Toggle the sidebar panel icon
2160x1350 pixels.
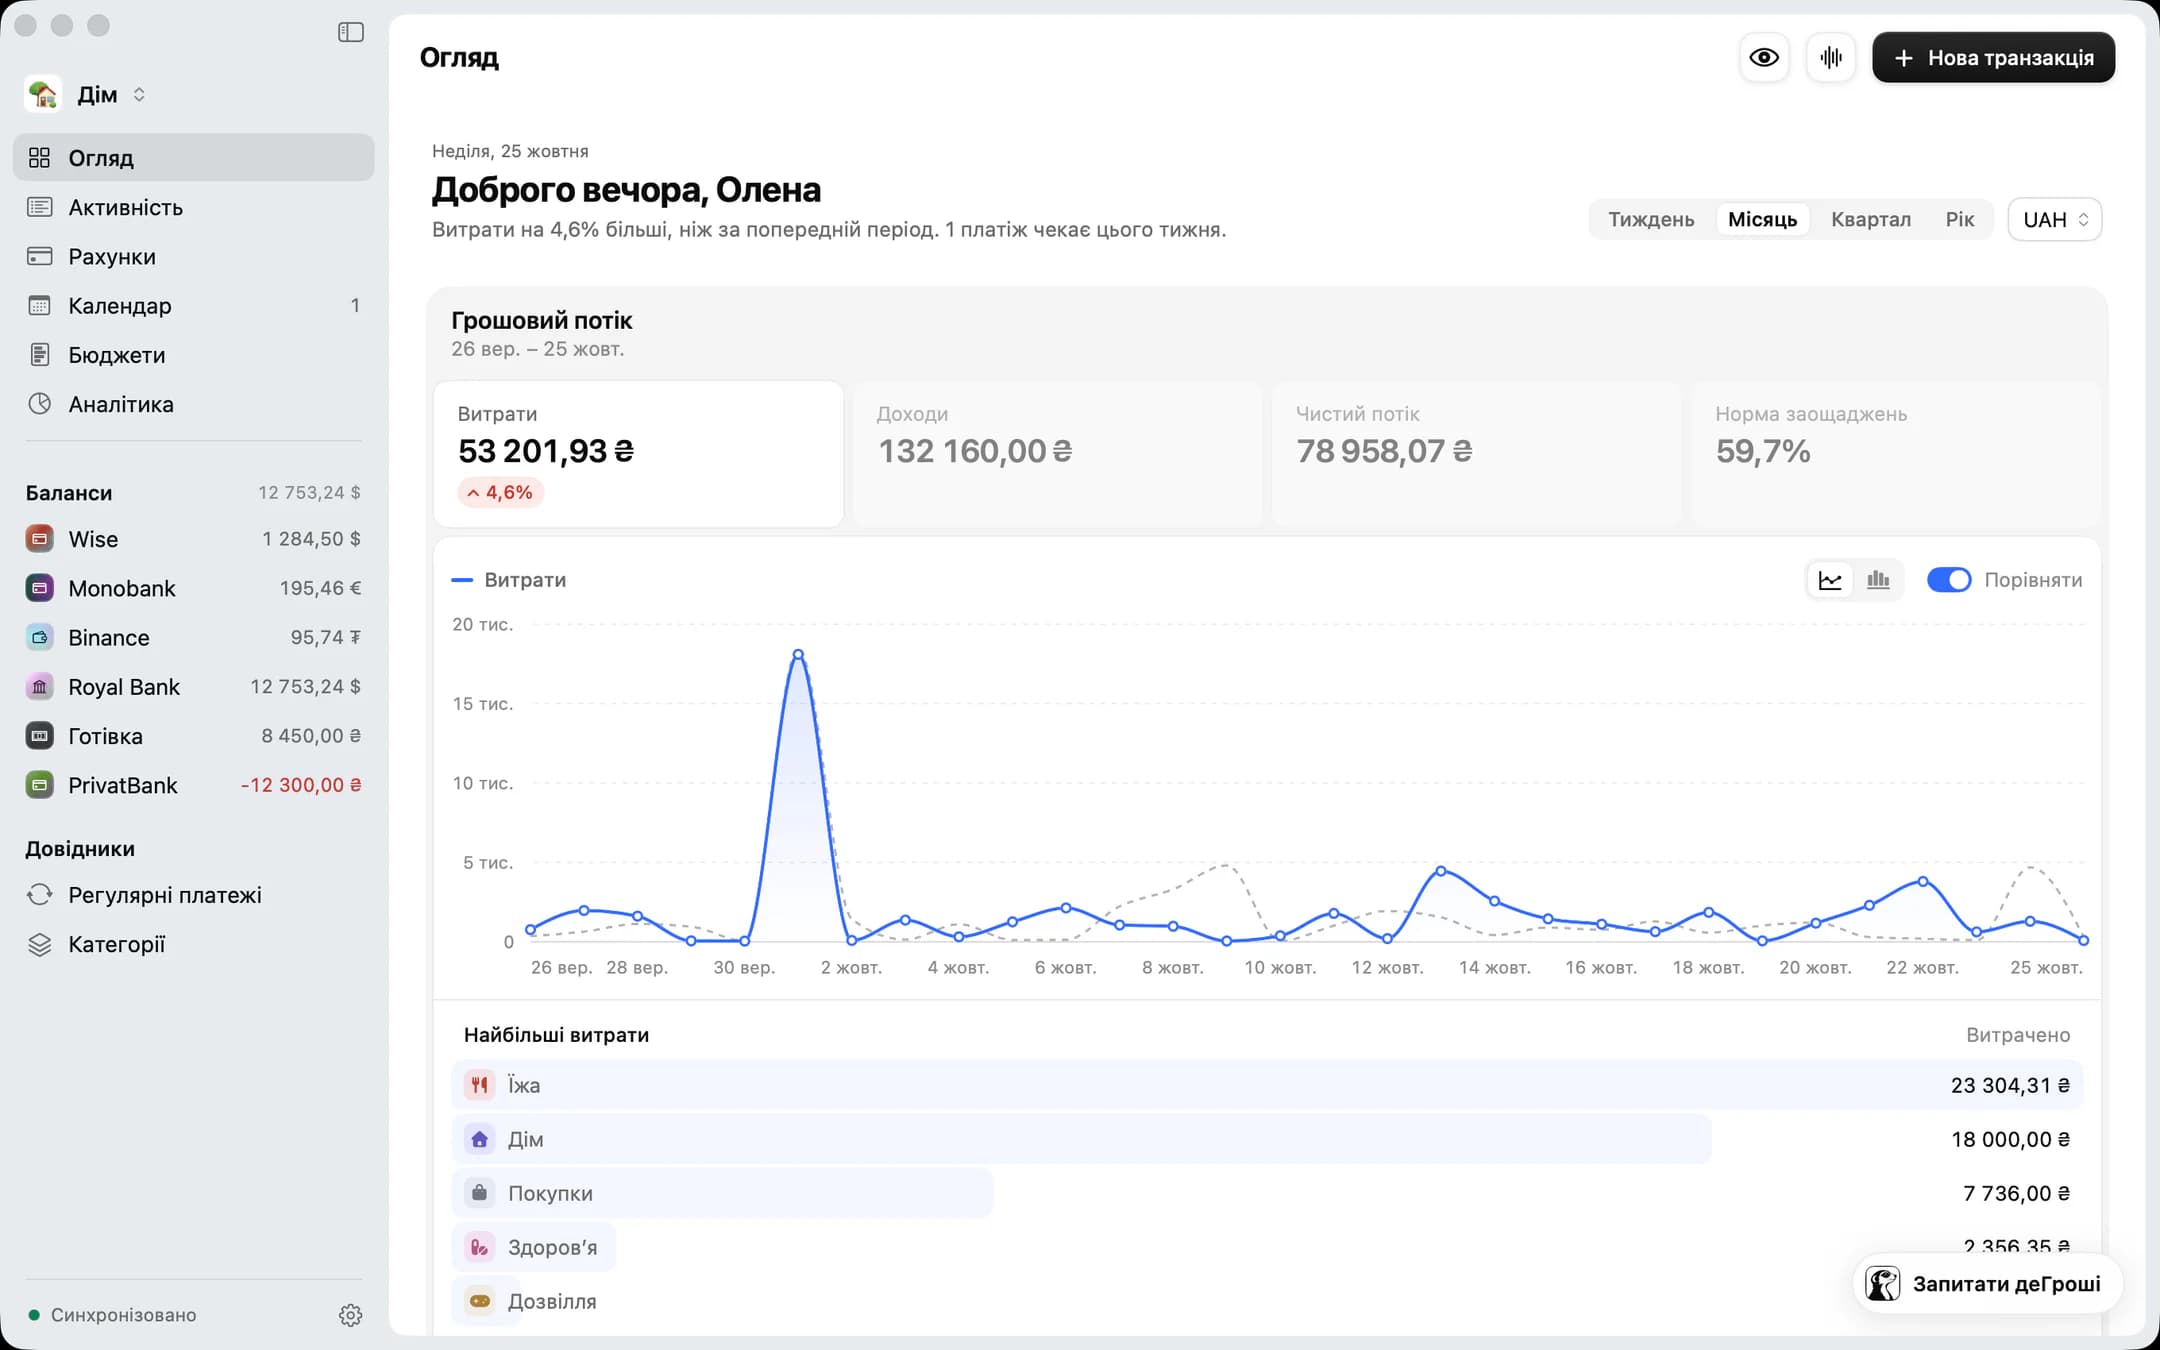[x=351, y=33]
